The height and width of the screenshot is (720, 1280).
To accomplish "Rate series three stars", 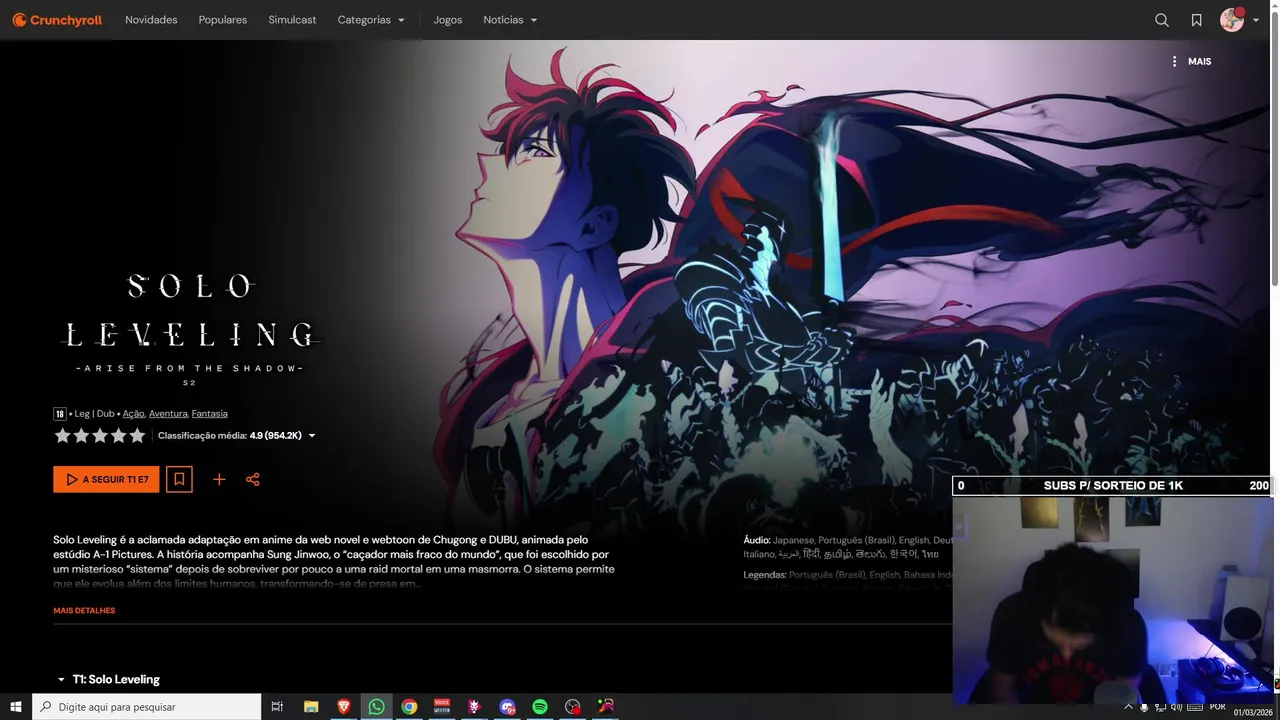I will [x=100, y=435].
